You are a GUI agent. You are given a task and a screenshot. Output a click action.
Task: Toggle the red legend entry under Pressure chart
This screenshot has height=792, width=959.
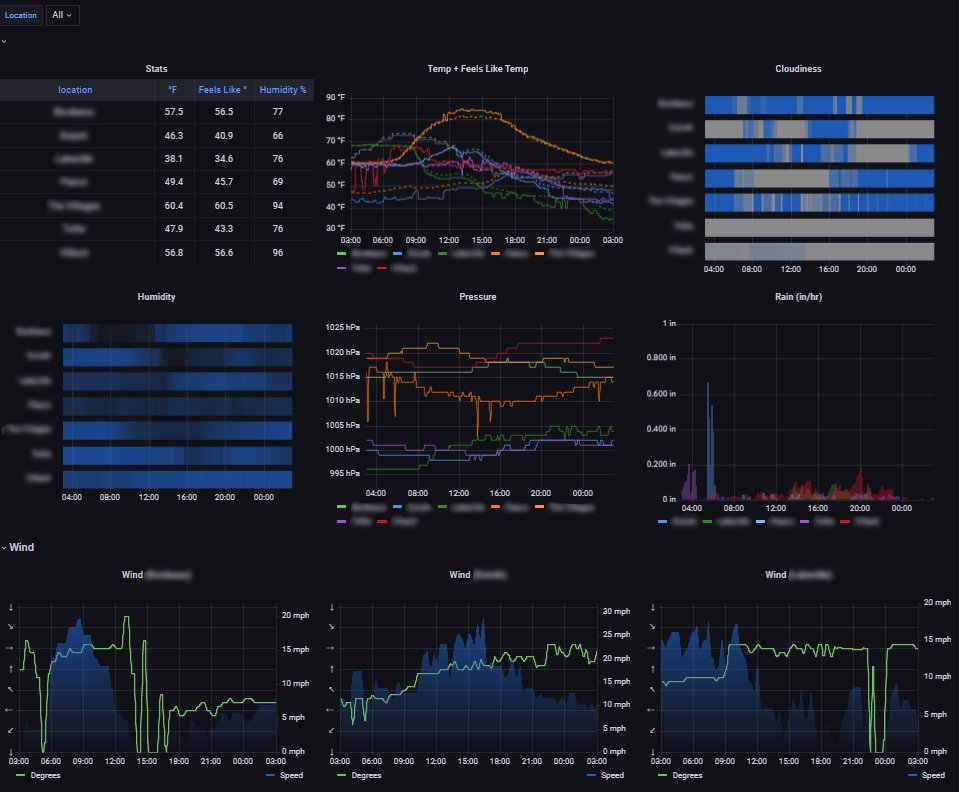pos(385,521)
